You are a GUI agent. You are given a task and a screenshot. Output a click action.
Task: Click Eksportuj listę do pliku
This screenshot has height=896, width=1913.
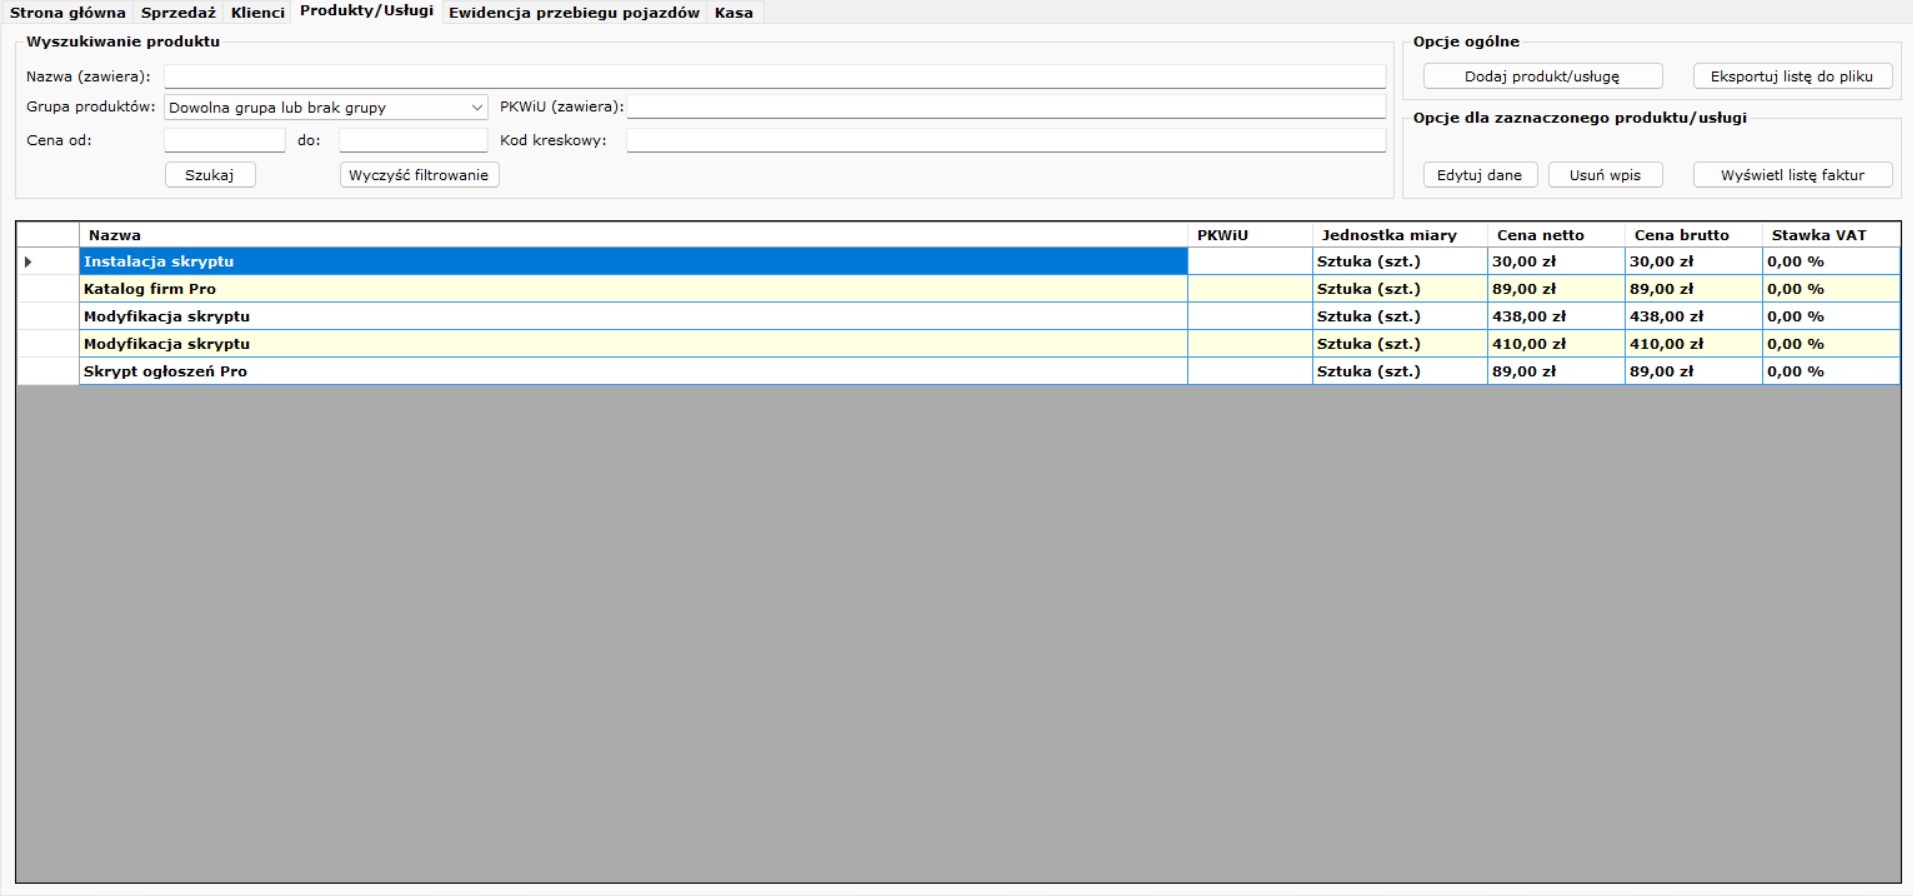1791,77
